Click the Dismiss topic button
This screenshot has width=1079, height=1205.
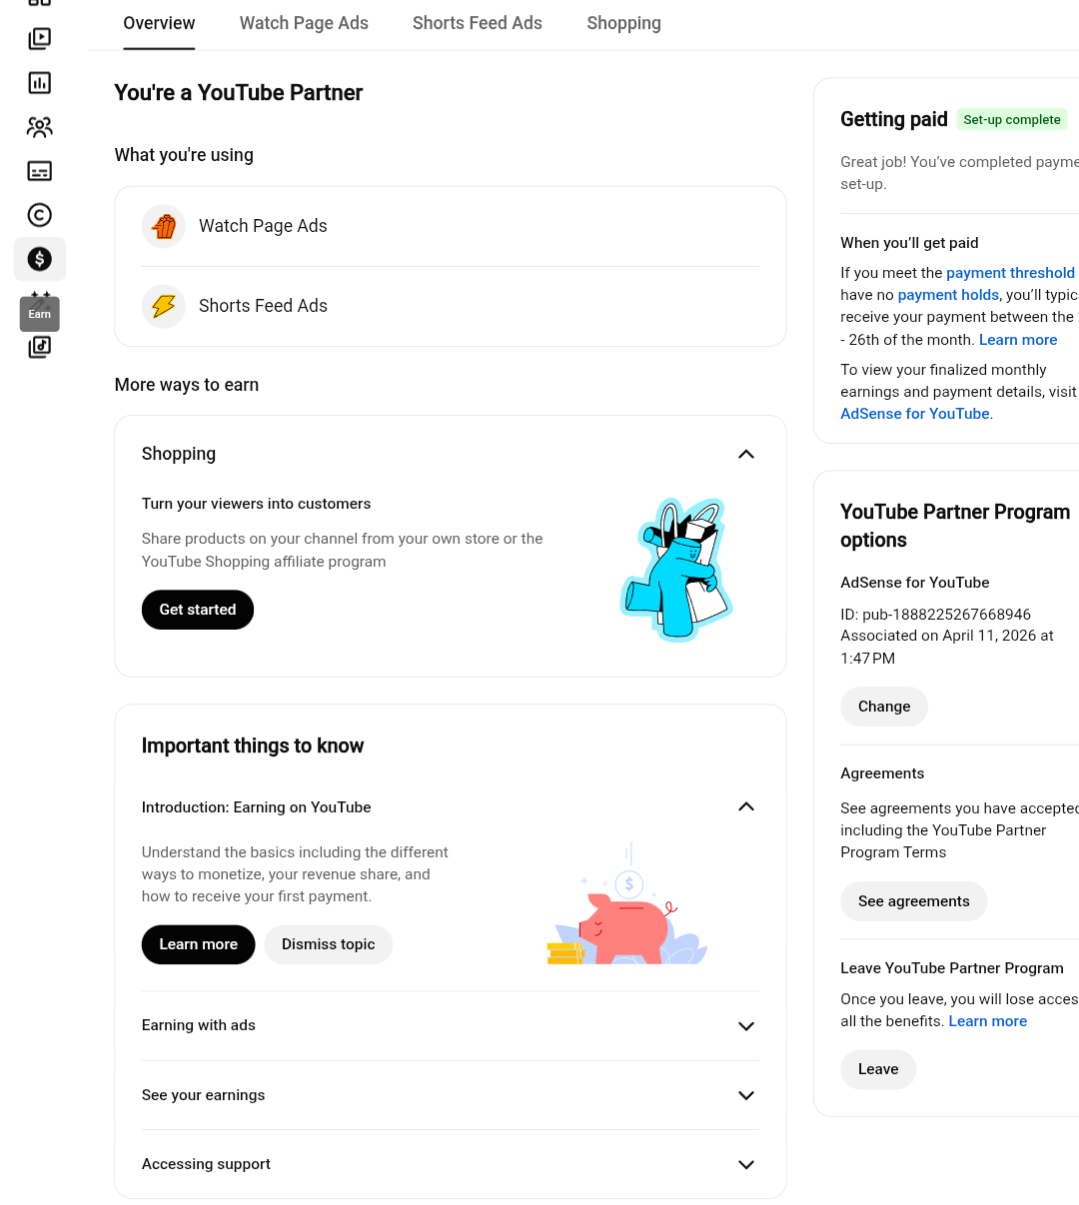328,945
